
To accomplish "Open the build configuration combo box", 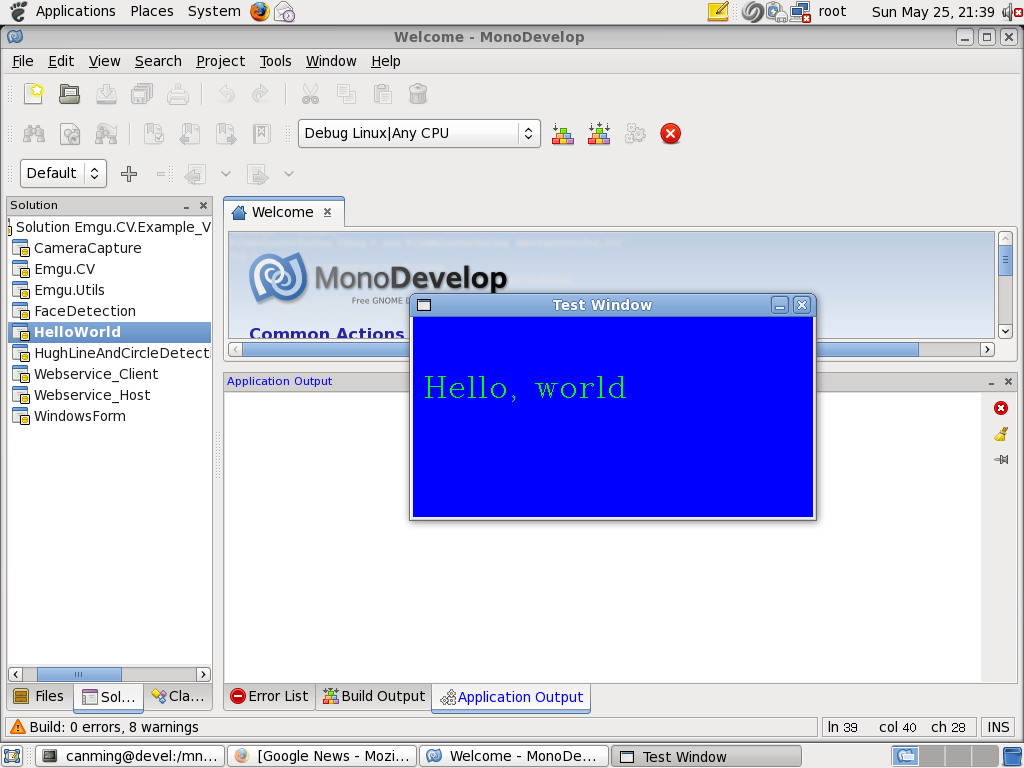I will [x=419, y=133].
